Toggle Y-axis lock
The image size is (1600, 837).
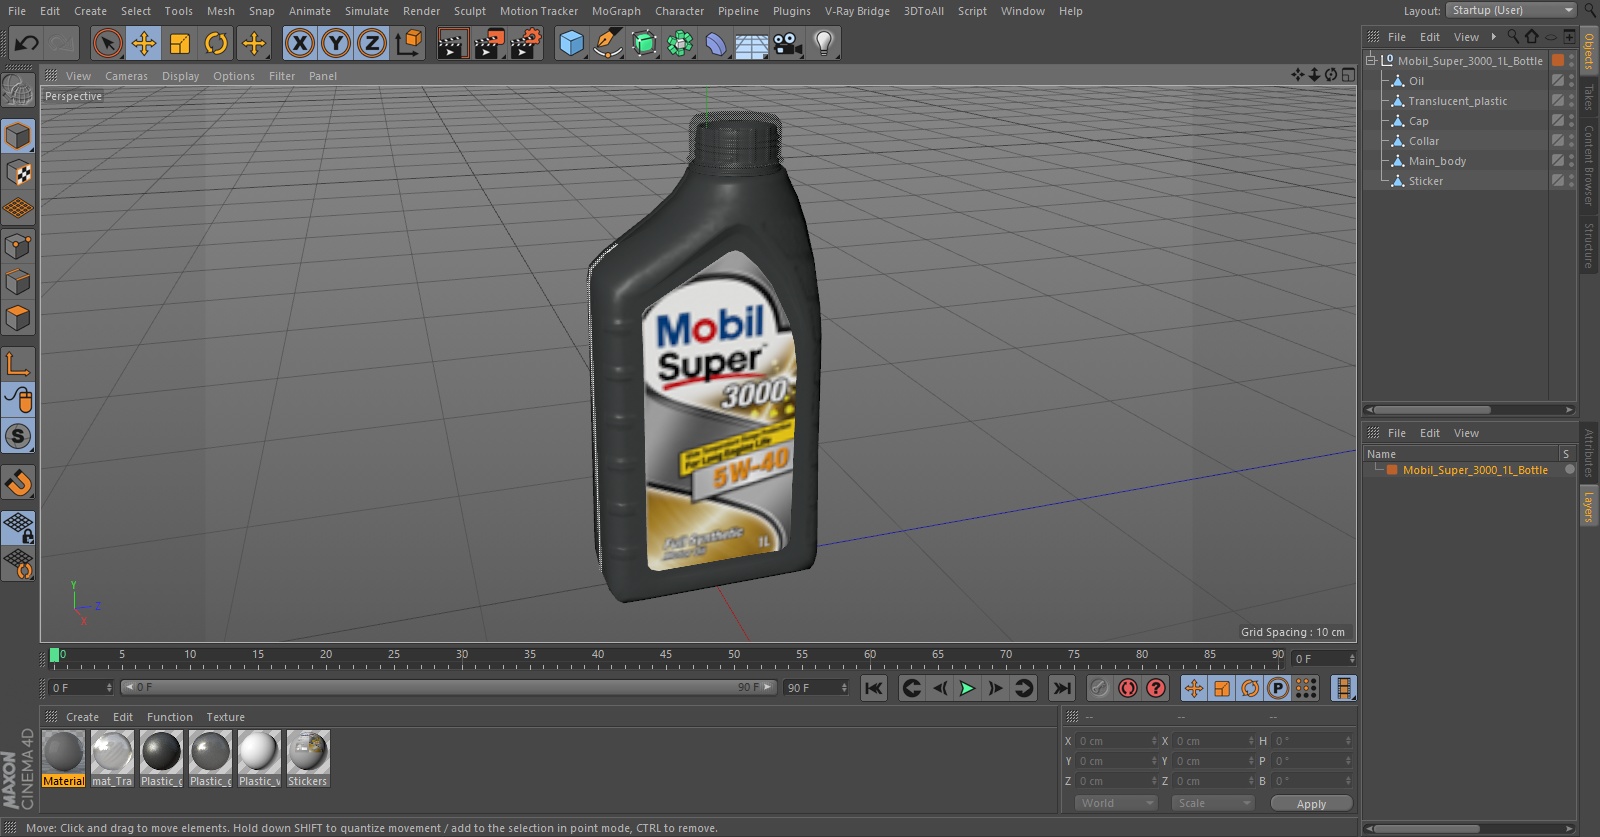point(336,43)
